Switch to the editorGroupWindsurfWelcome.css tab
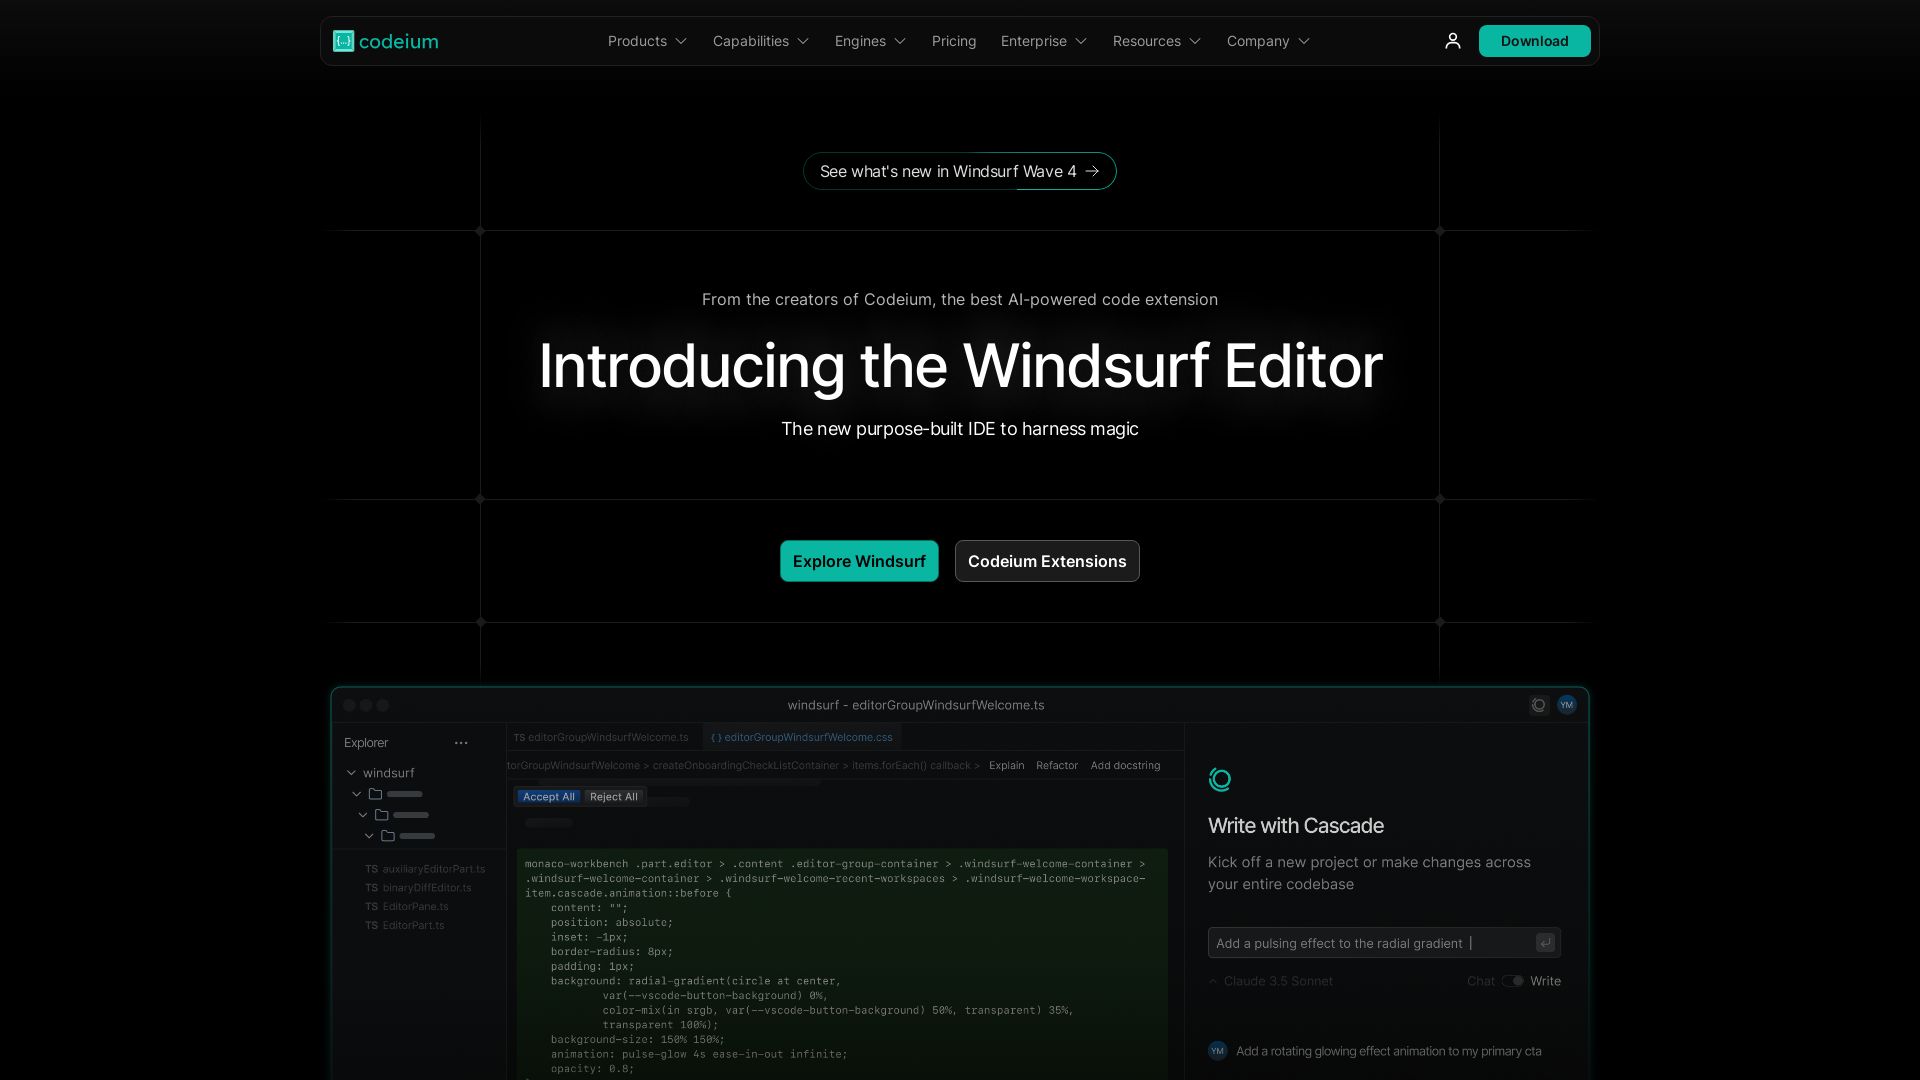Screen dimensions: 1920x1080 pos(802,737)
